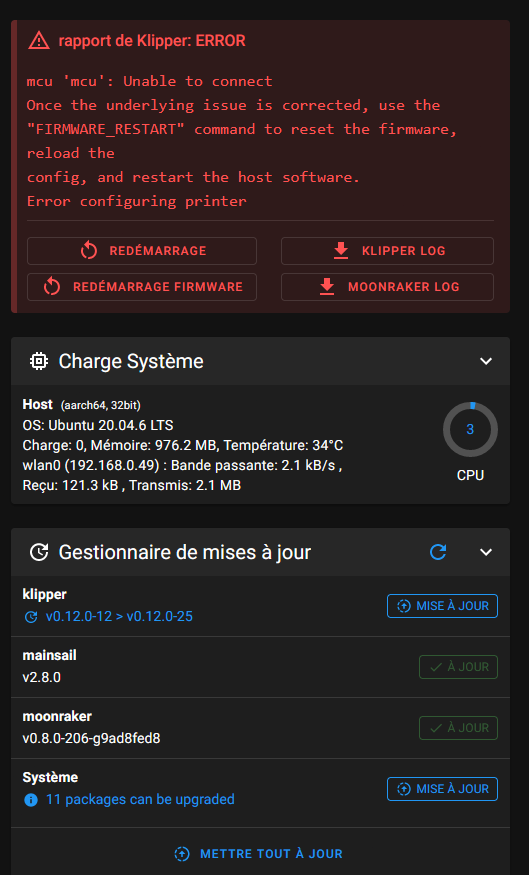Collapse the Charge Système panel
This screenshot has height=875, width=529.
tap(486, 361)
